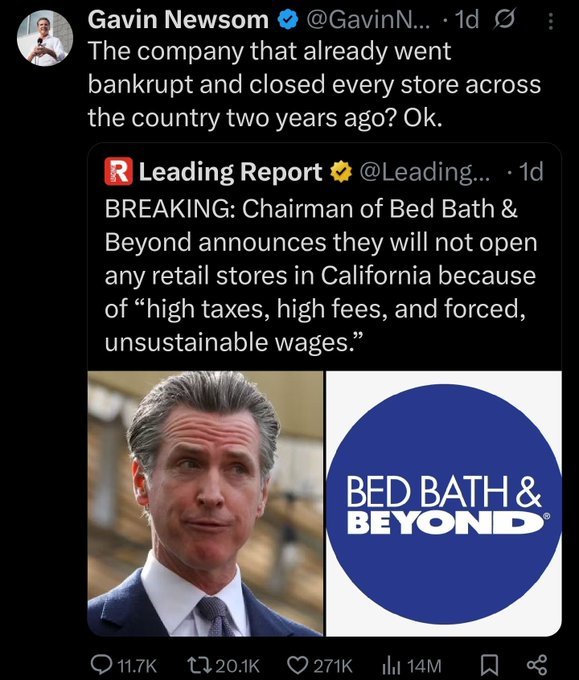The height and width of the screenshot is (680, 579).
Task: Open the Bed Bath & Beyond logo image
Action: [444, 503]
